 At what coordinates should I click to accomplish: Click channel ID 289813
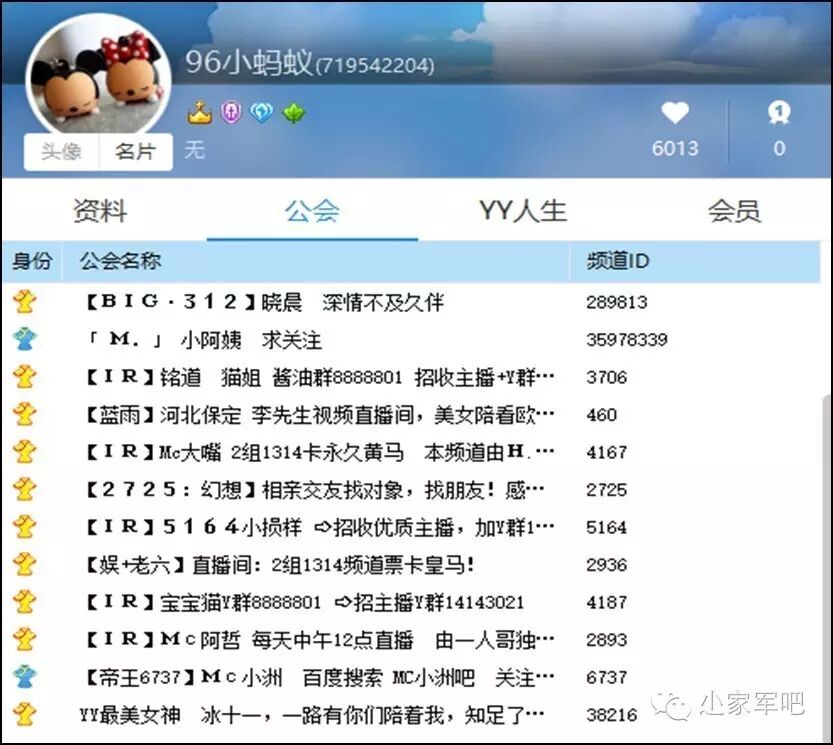click(x=617, y=302)
